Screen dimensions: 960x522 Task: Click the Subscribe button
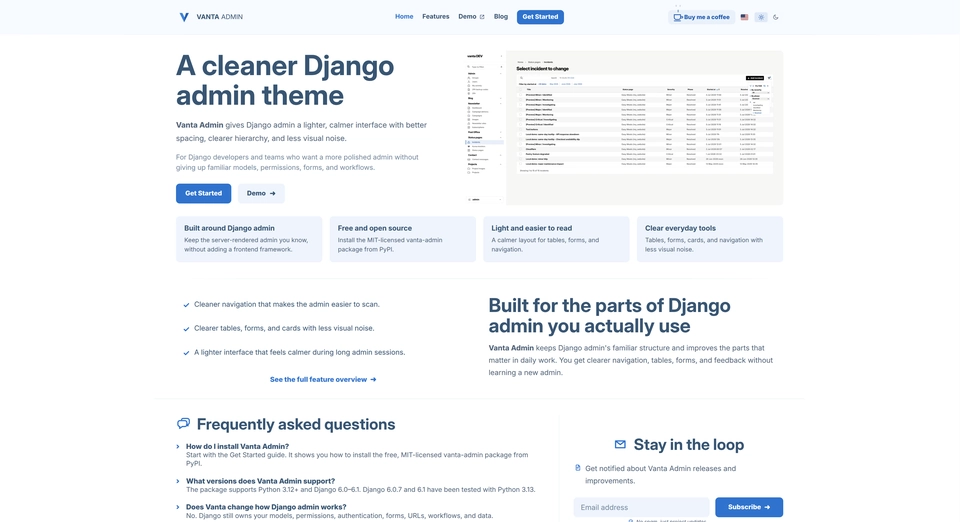pyautogui.click(x=749, y=507)
